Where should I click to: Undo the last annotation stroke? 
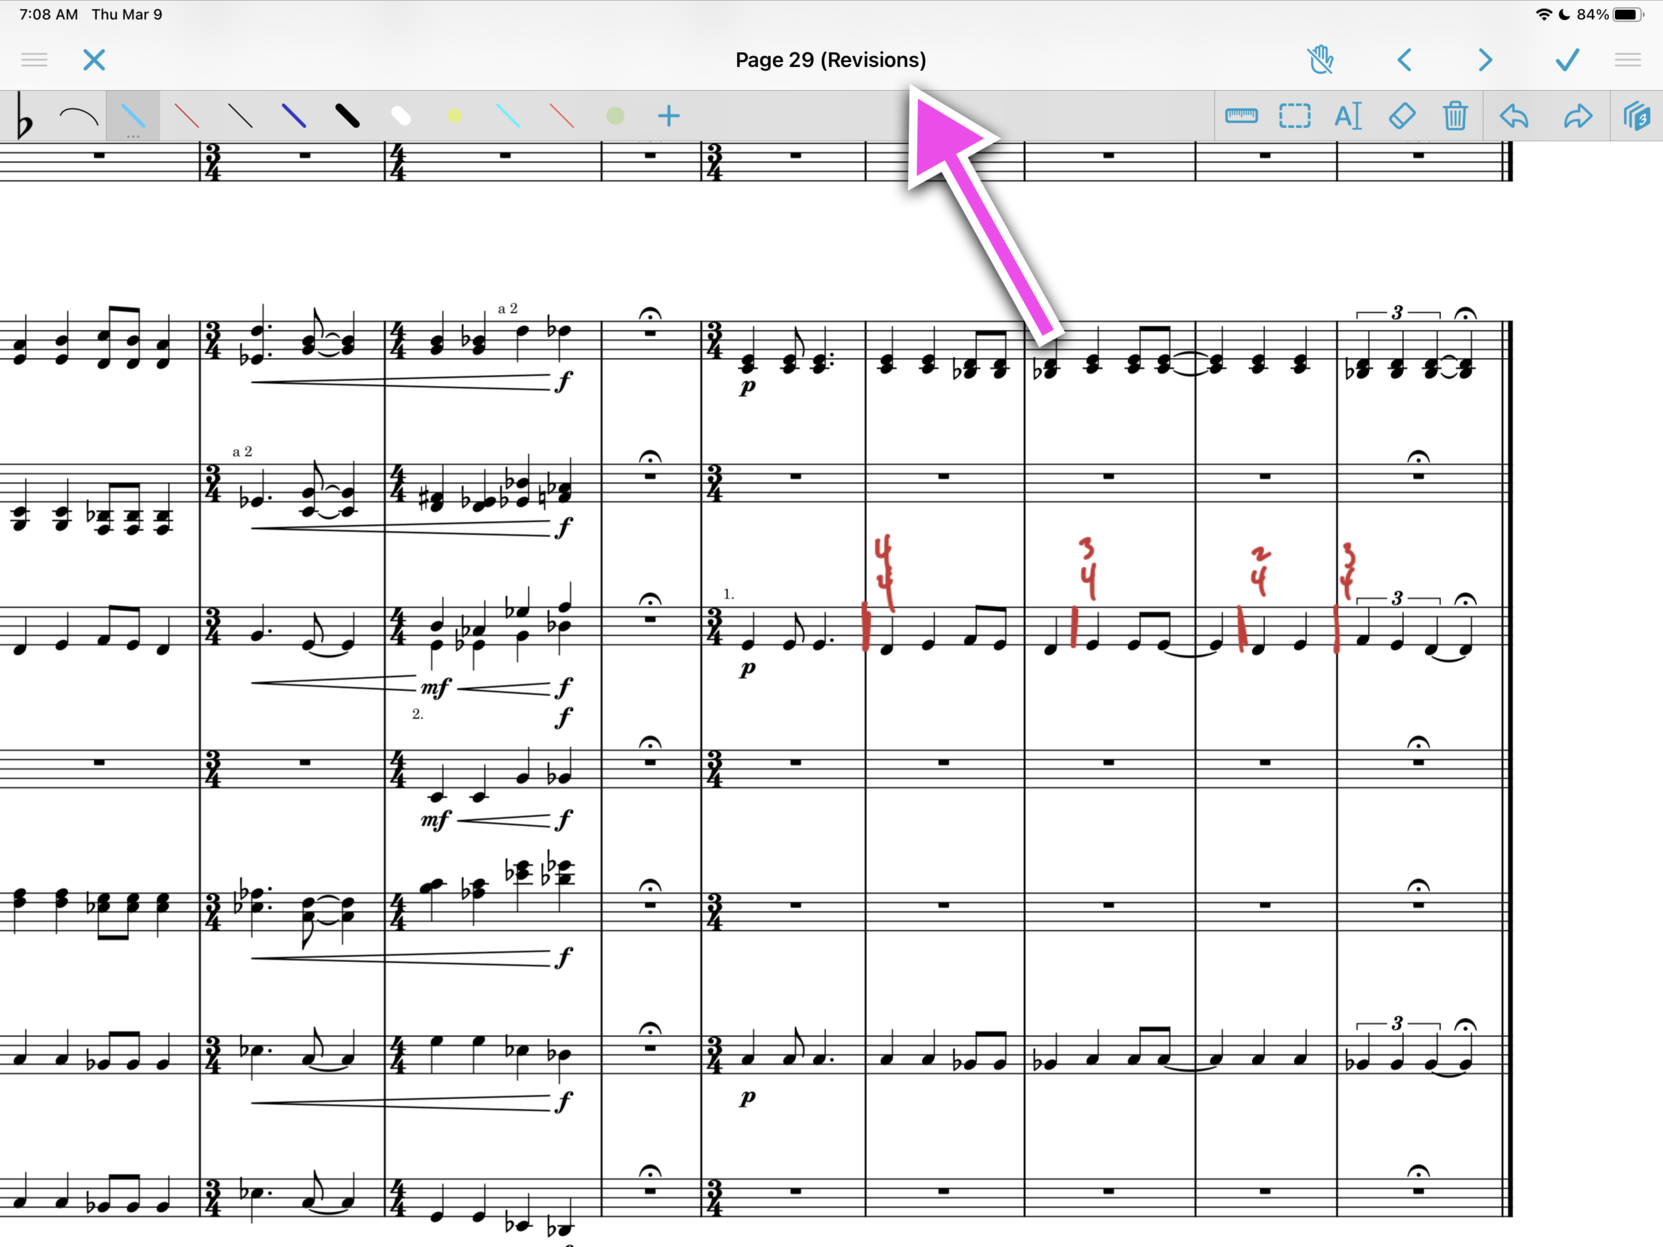tap(1514, 116)
